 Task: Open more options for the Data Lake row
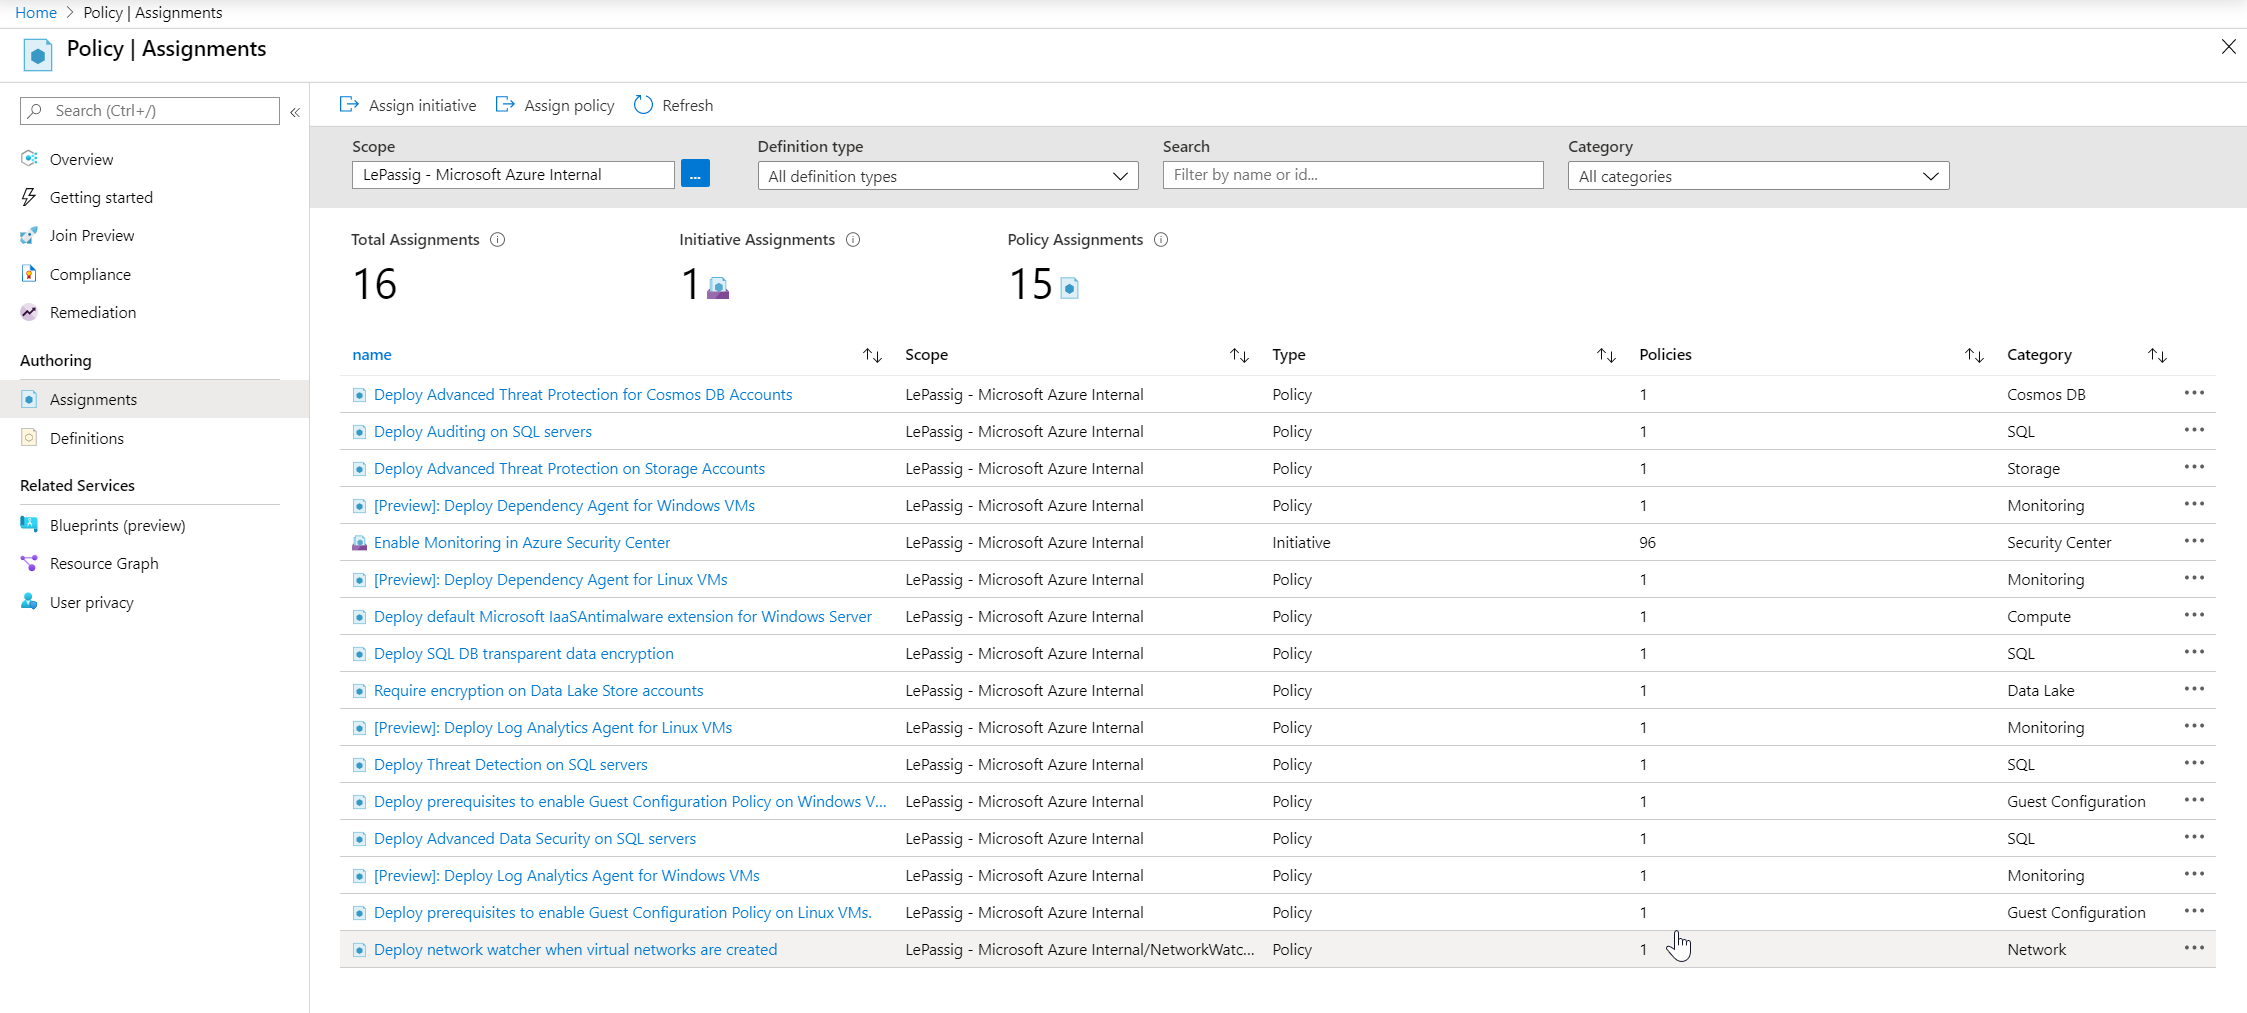pos(2194,689)
